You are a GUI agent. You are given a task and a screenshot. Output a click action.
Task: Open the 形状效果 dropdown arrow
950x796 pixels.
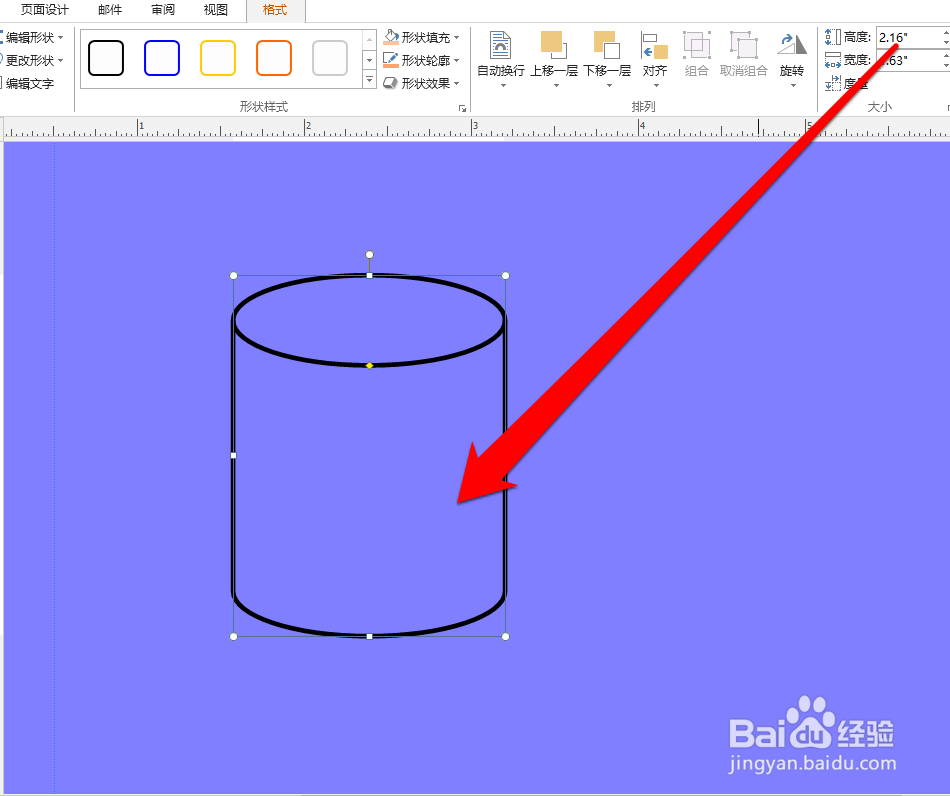[x=456, y=83]
